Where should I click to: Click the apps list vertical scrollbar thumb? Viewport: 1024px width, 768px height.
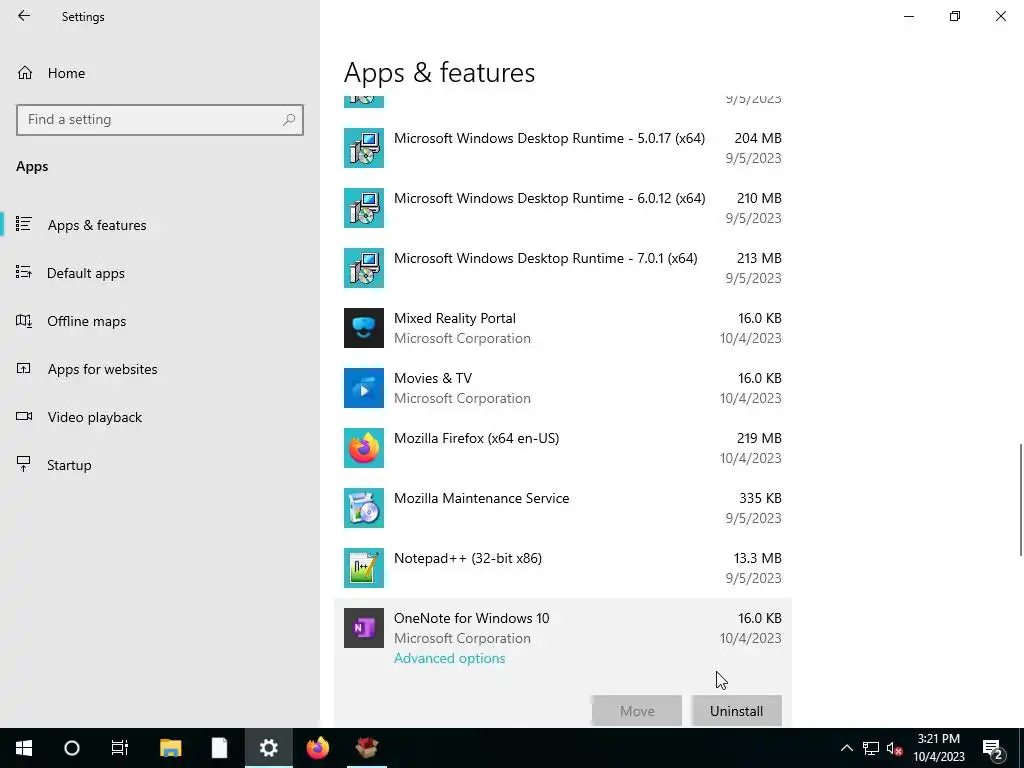click(1021, 500)
